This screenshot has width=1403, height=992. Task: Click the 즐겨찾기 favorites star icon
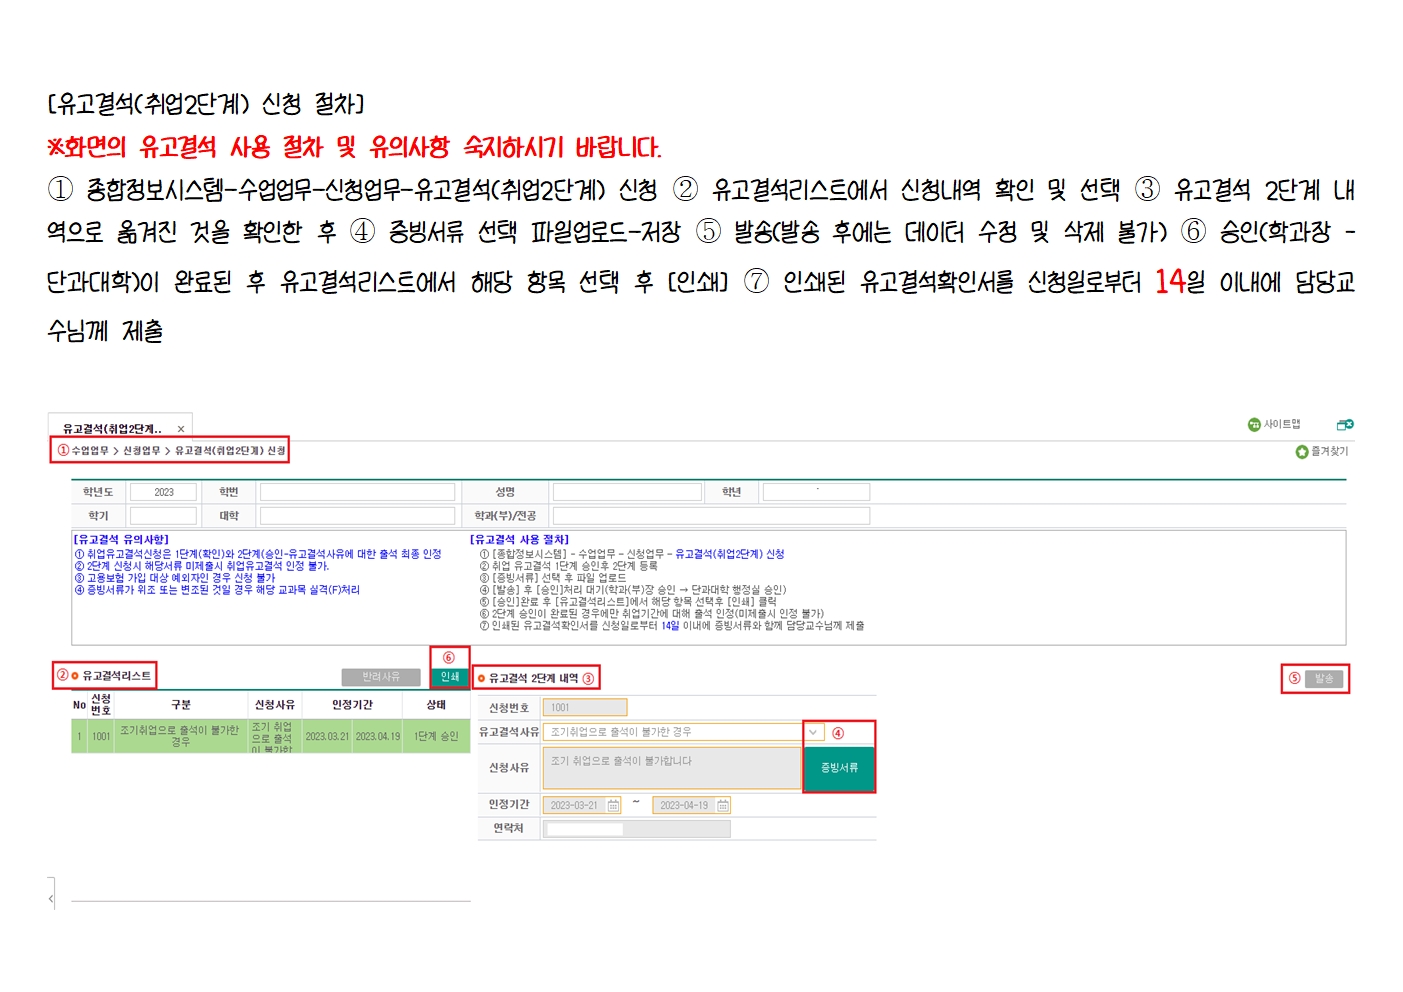click(x=1301, y=452)
